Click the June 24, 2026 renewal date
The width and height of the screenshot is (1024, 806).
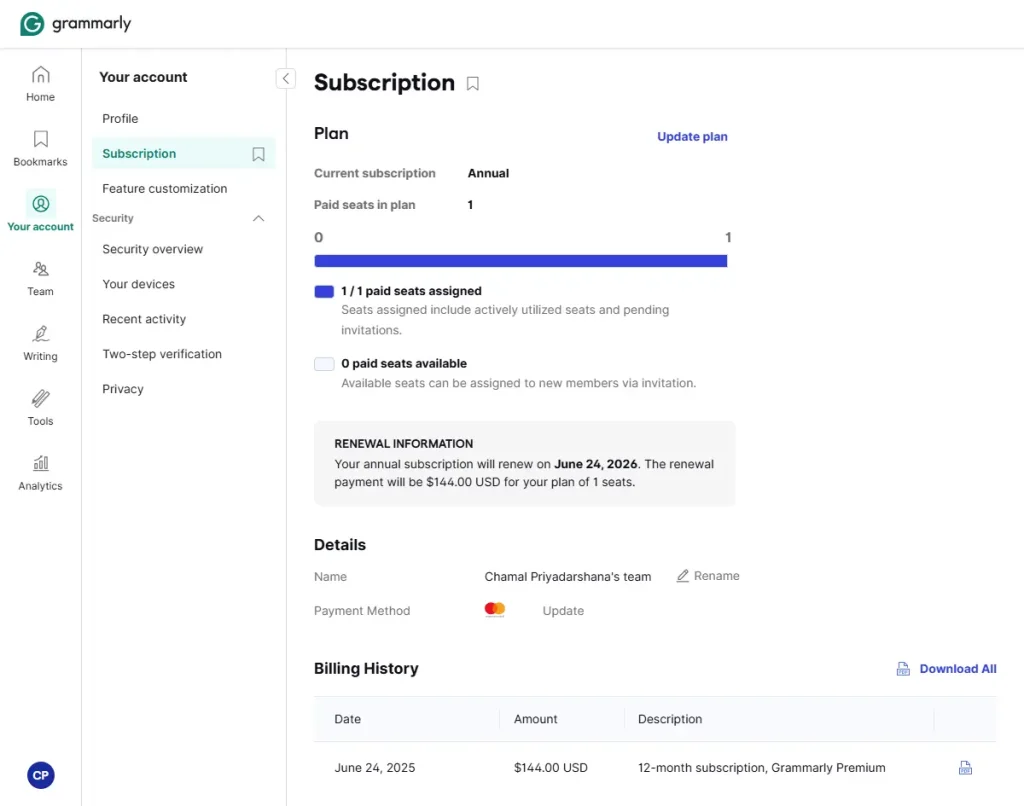point(596,464)
